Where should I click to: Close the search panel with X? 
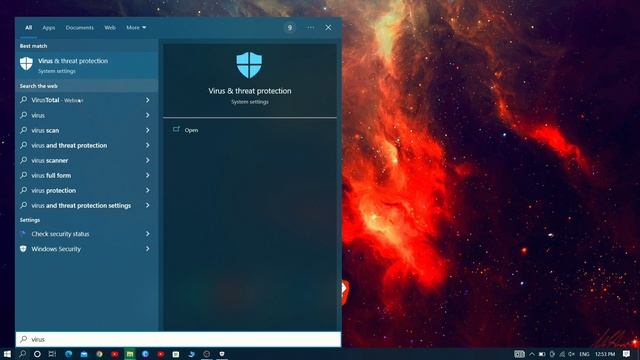pyautogui.click(x=328, y=28)
